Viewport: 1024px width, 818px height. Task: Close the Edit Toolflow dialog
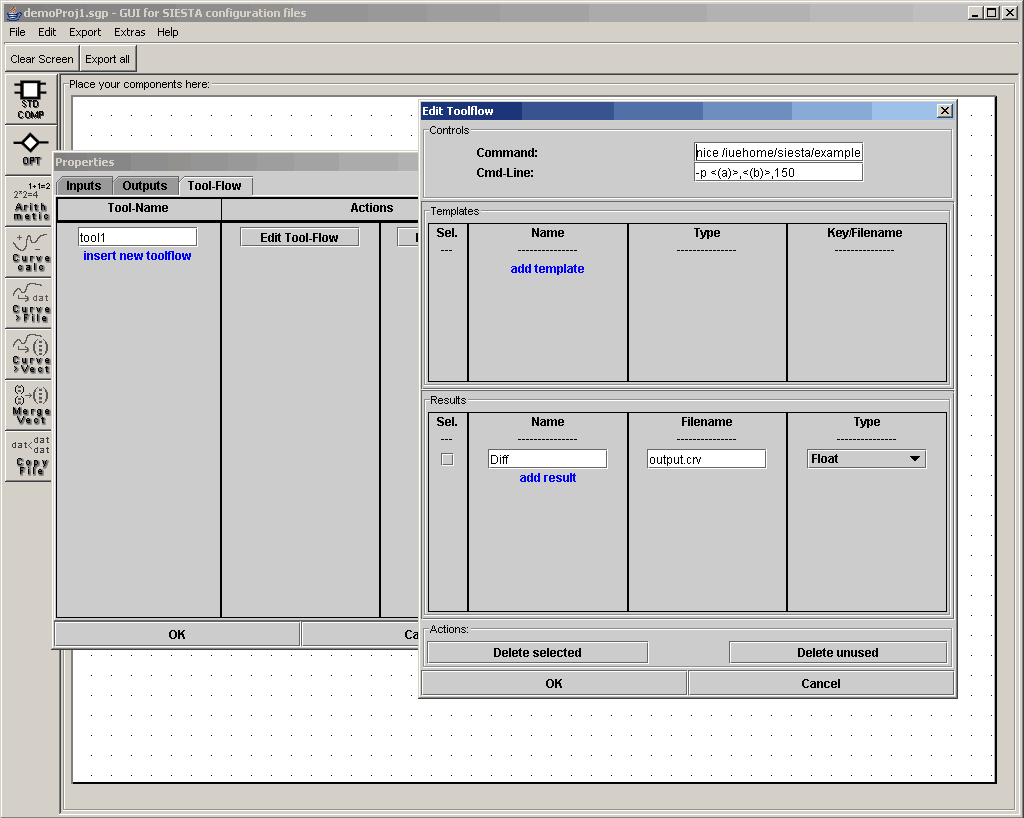coord(944,111)
